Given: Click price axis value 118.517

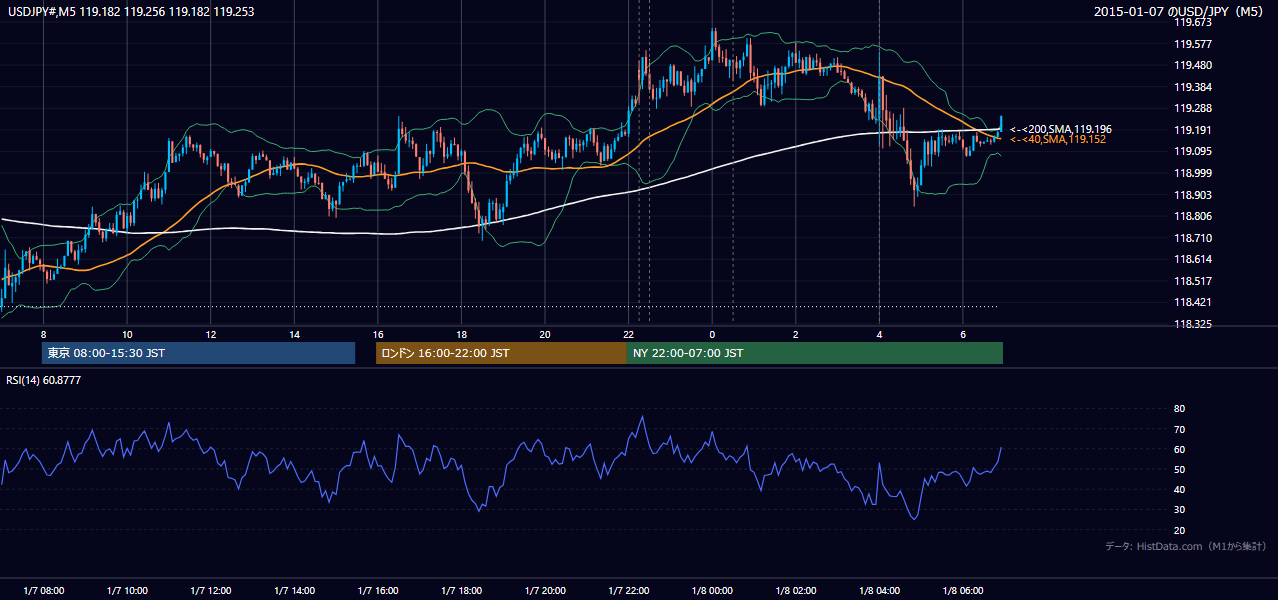Looking at the screenshot, I should [x=1192, y=281].
